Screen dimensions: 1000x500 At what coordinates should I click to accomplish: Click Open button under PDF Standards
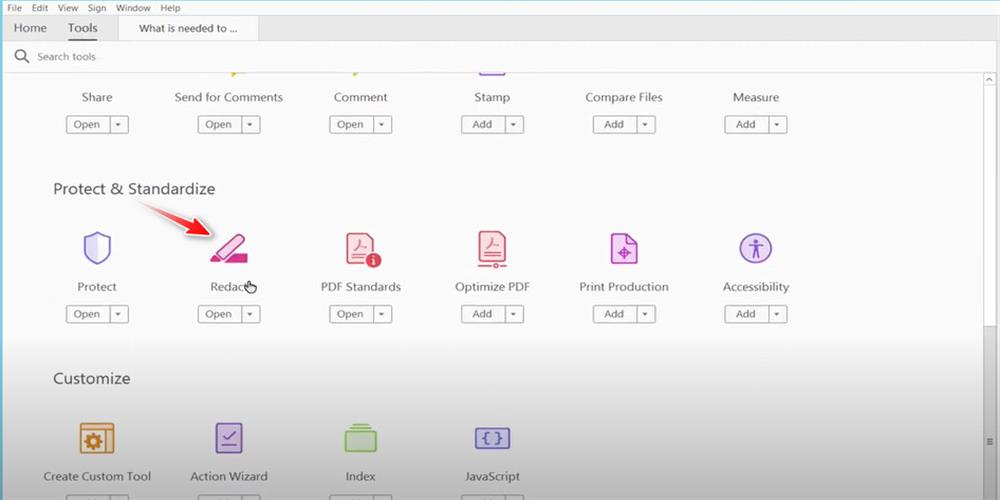point(351,314)
